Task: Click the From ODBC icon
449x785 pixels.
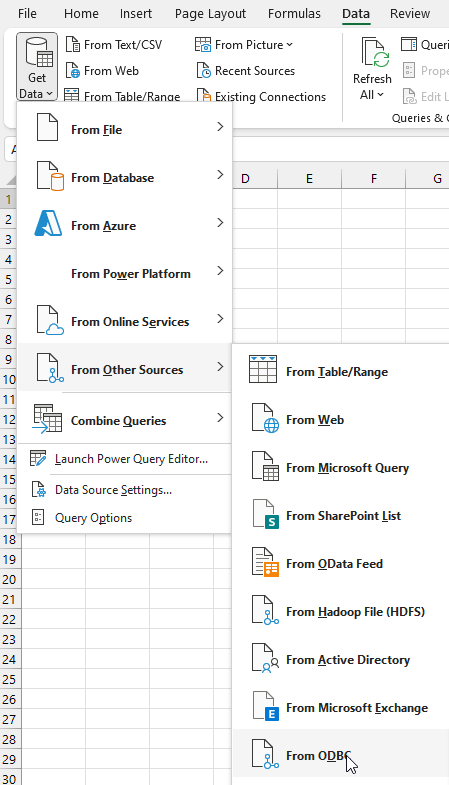Action: tap(265, 754)
